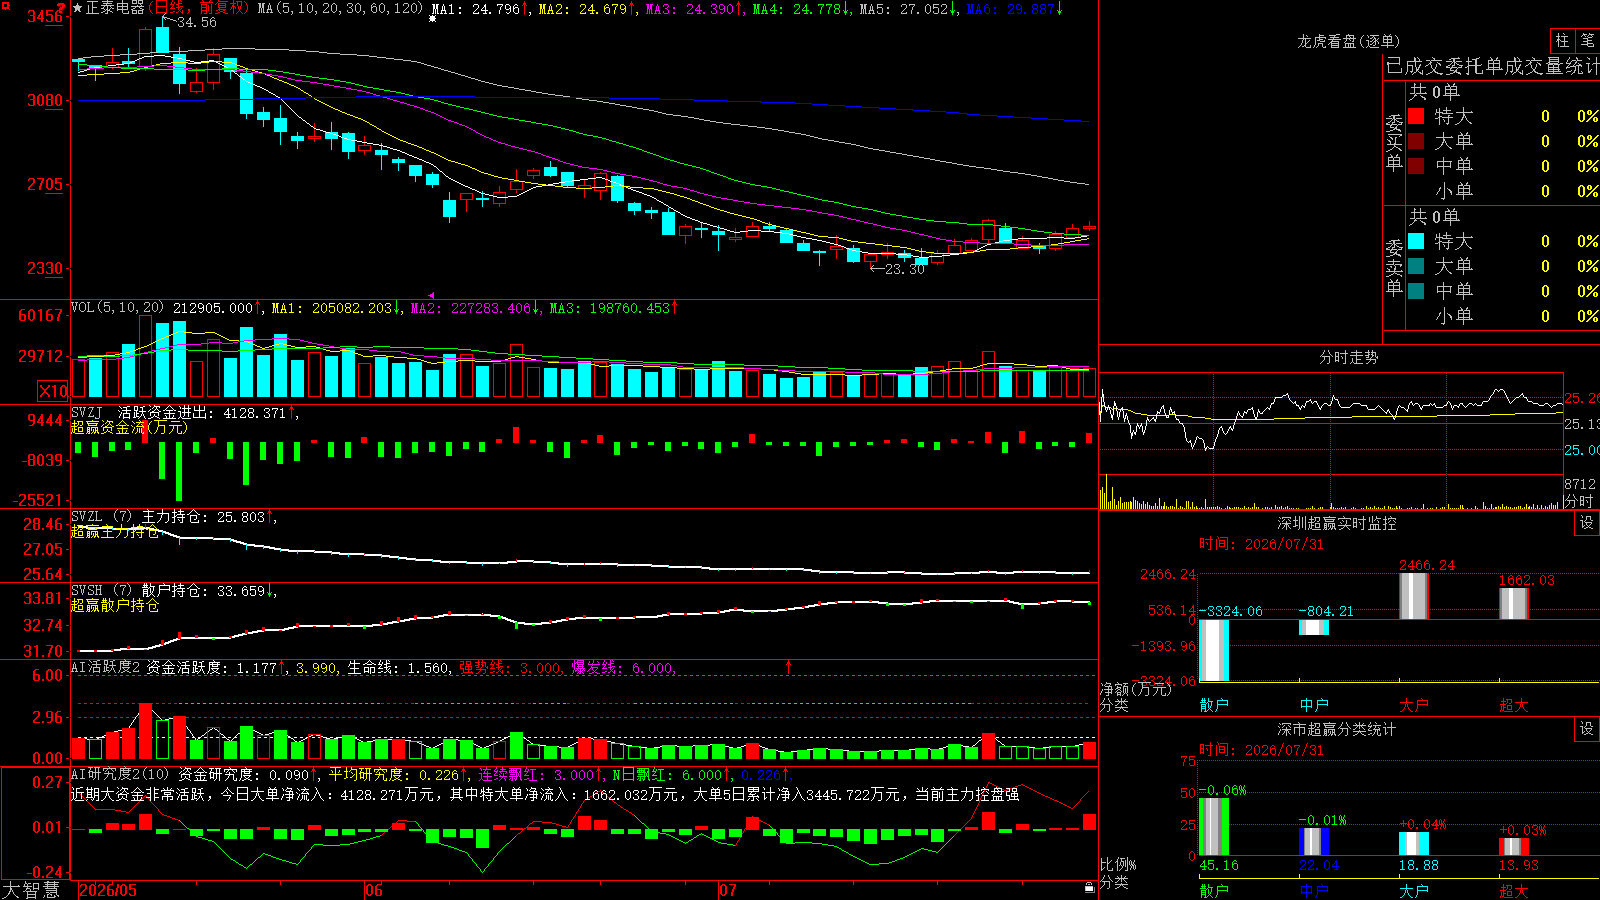This screenshot has height=900, width=1600.
Task: Click the 散户 bar in 深圳超赢实时监控
Action: point(1214,650)
